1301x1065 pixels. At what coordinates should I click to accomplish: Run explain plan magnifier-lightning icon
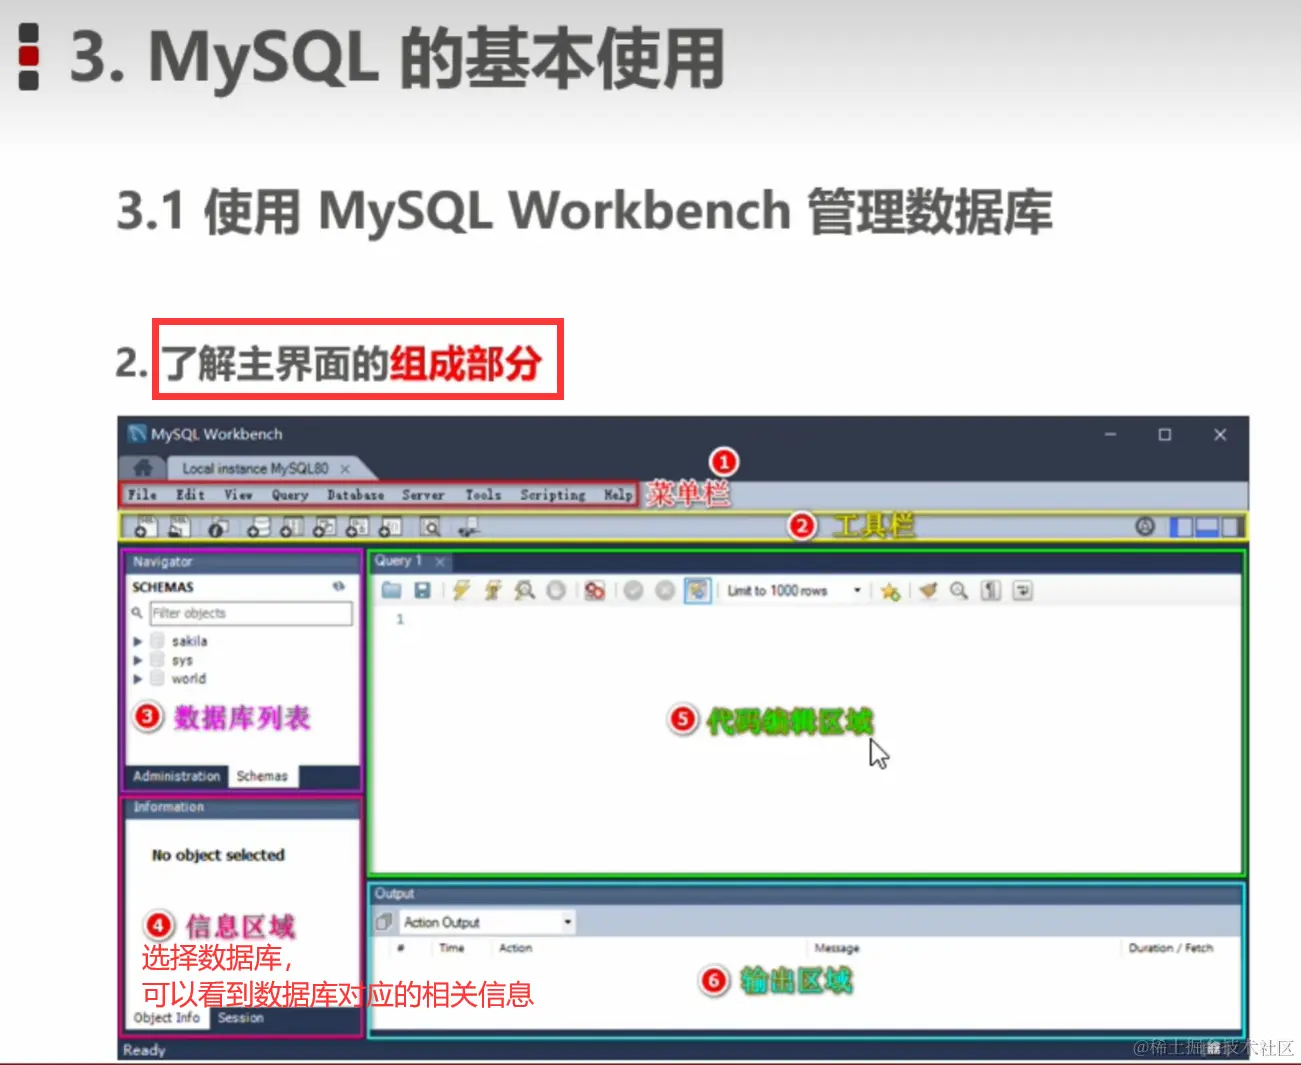524,591
